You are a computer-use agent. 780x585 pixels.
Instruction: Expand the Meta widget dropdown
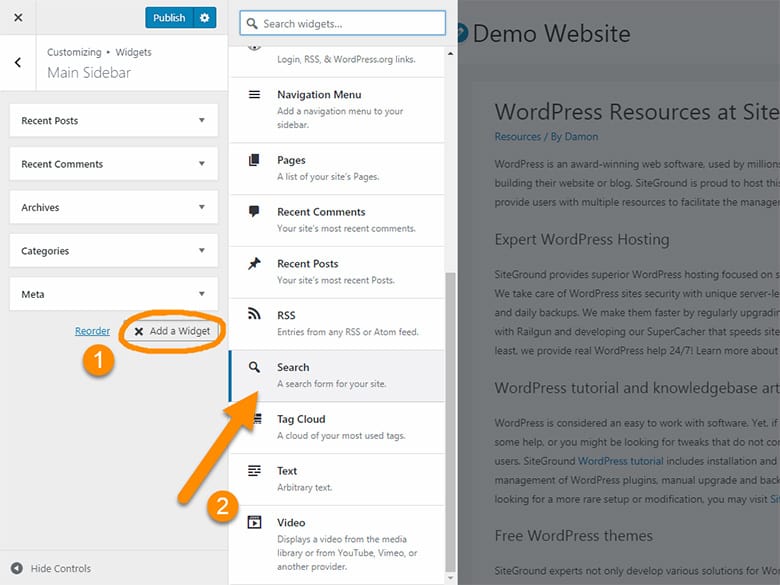[201, 293]
